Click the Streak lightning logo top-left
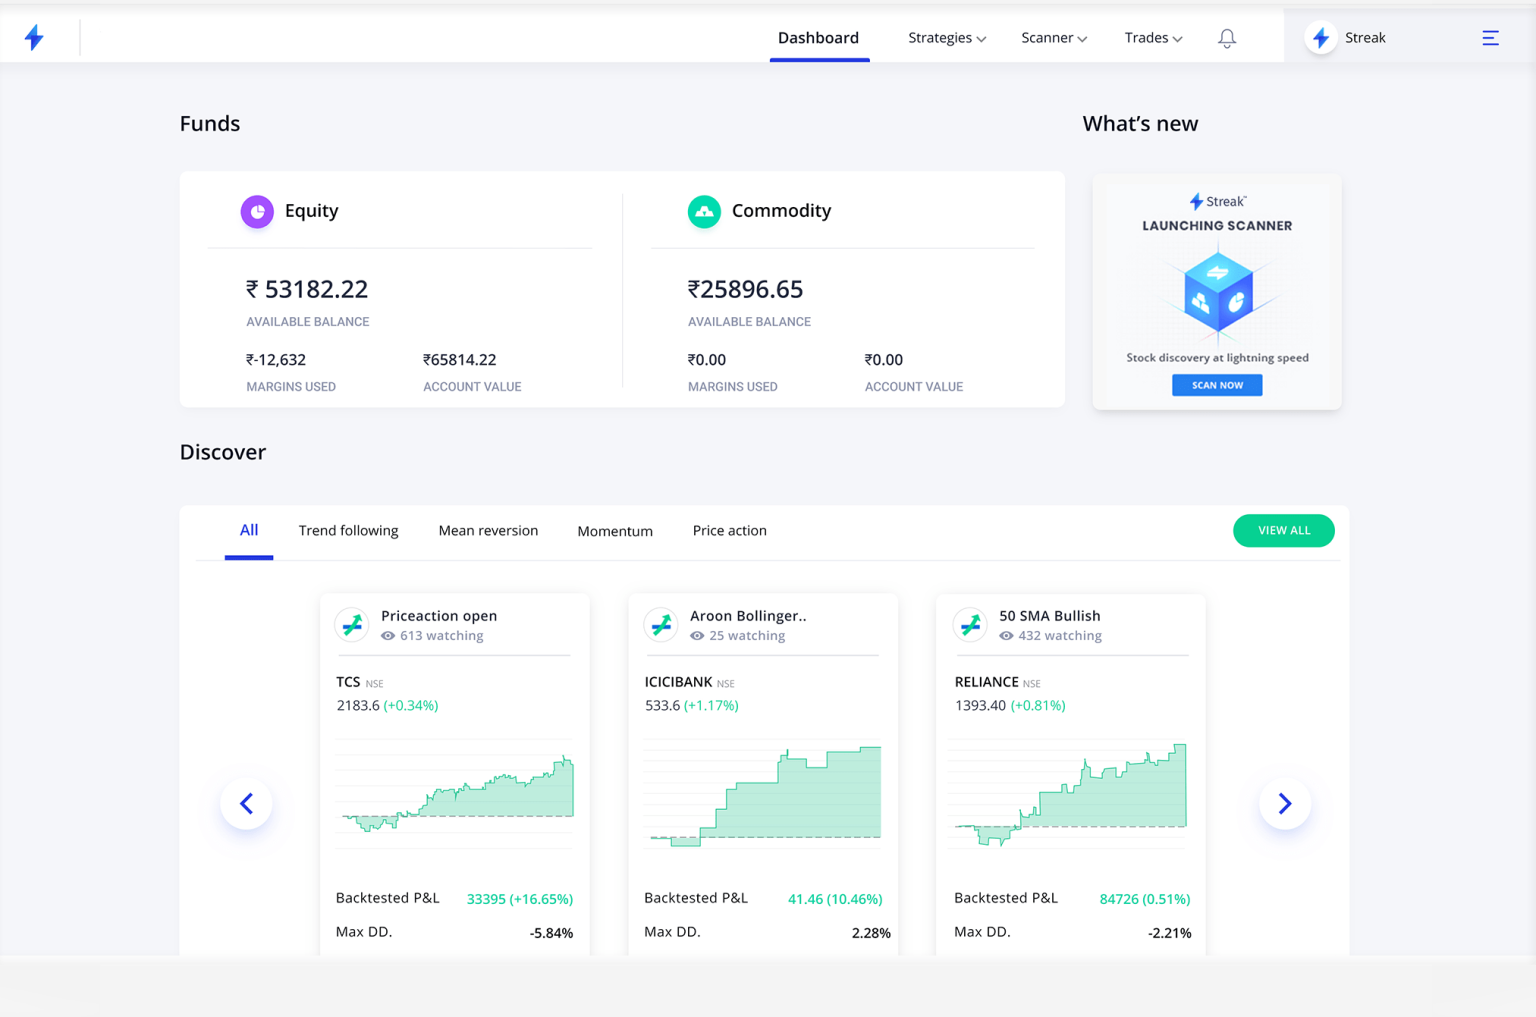 33,36
